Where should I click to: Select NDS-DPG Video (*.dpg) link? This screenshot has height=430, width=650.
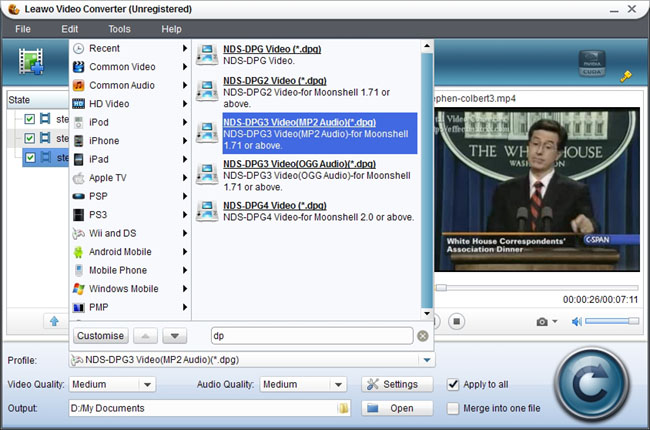click(x=272, y=49)
